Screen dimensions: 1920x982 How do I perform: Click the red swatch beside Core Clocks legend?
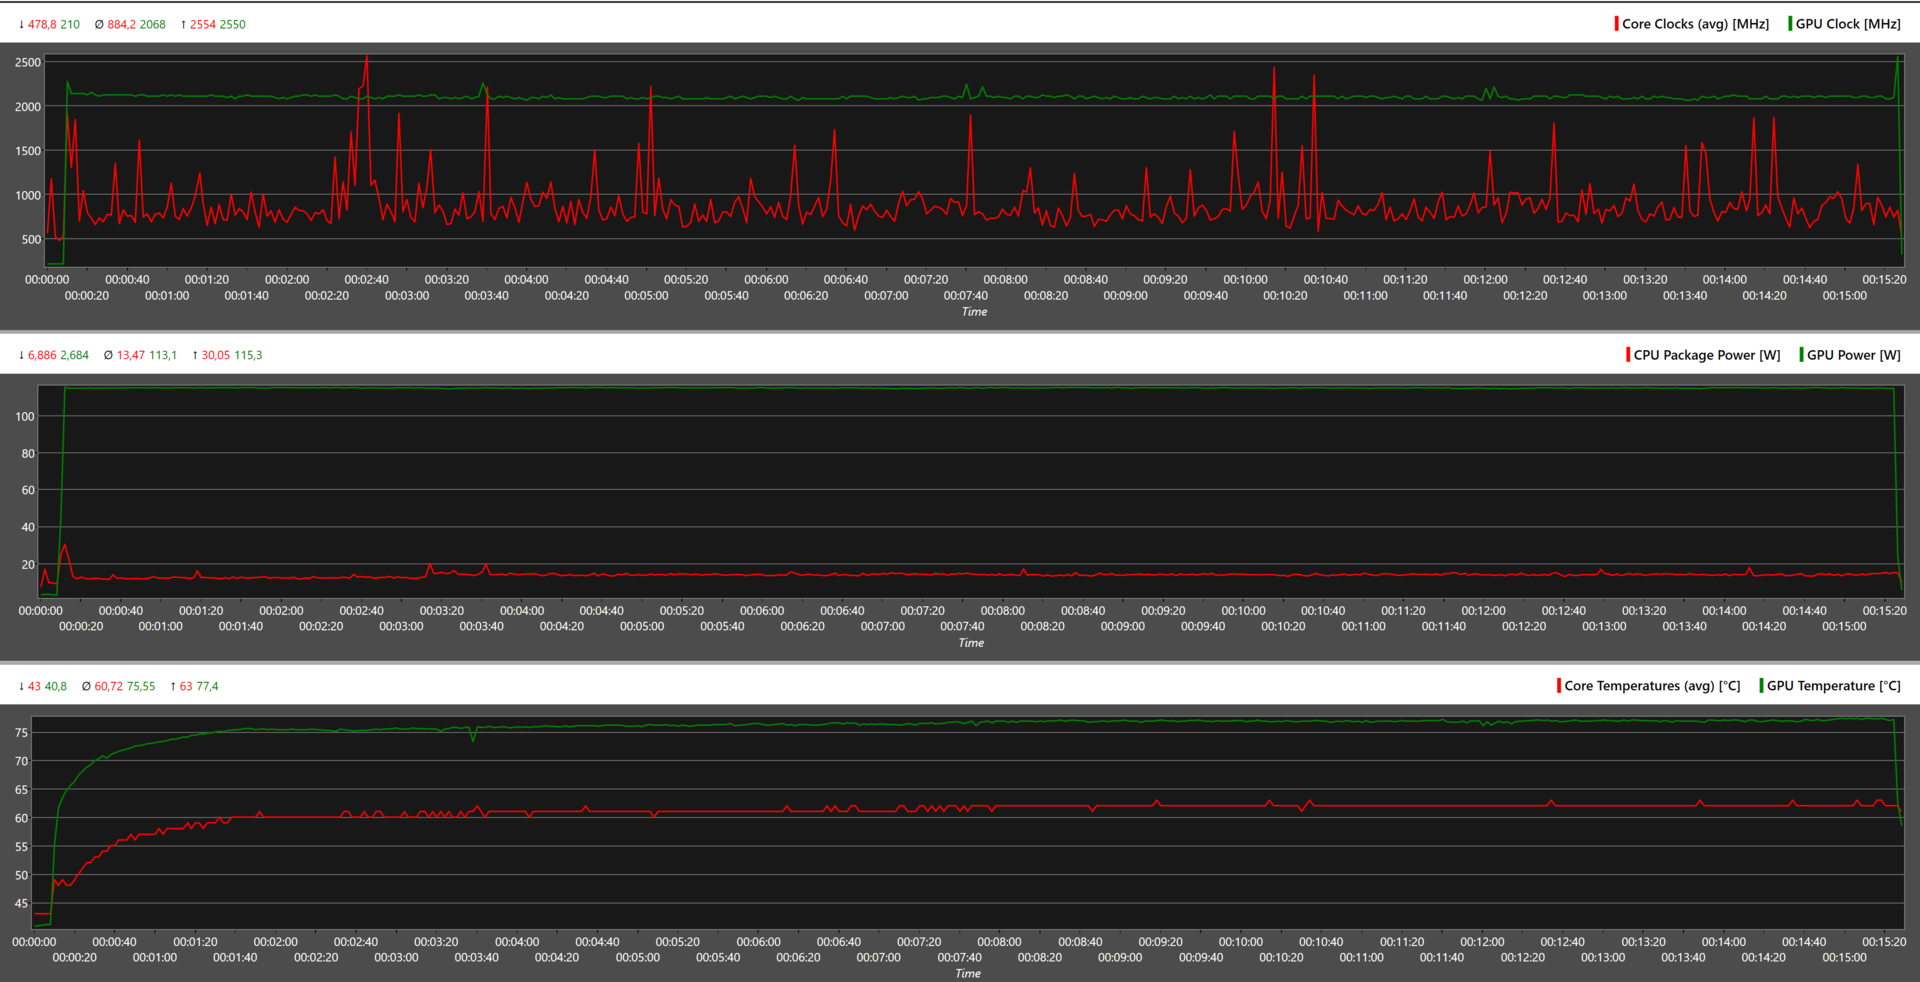1616,24
